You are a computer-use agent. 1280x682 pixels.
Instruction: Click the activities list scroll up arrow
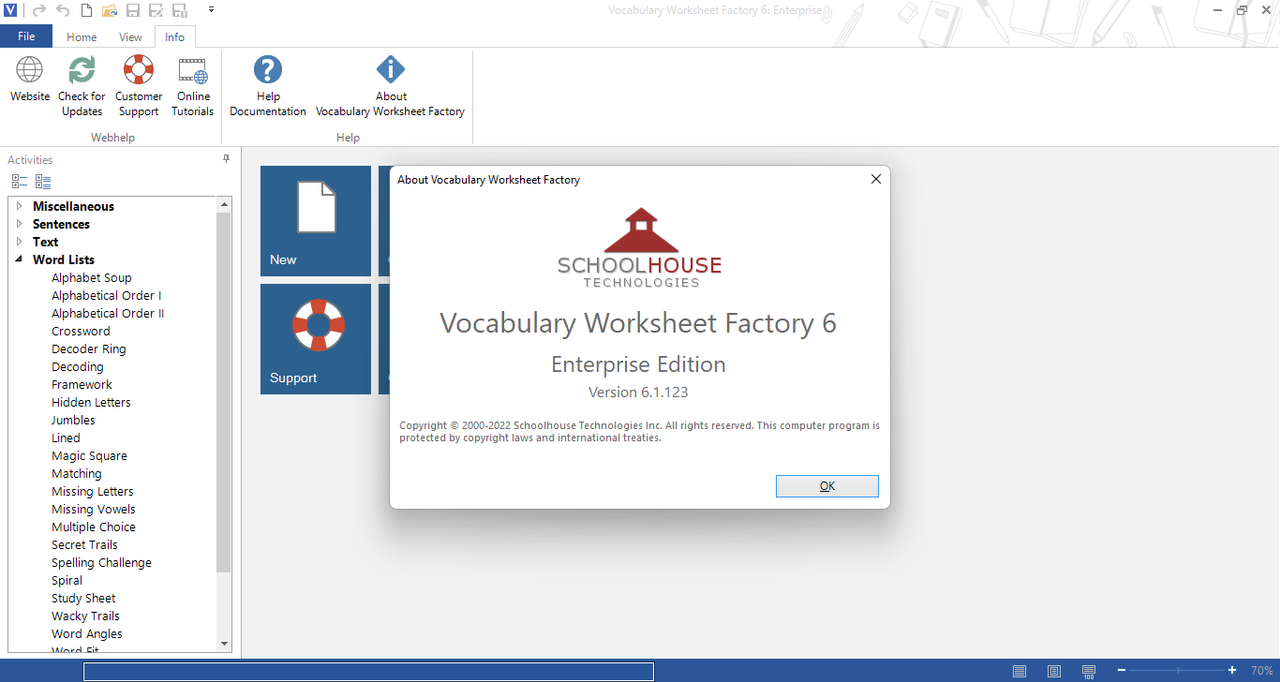pyautogui.click(x=224, y=204)
